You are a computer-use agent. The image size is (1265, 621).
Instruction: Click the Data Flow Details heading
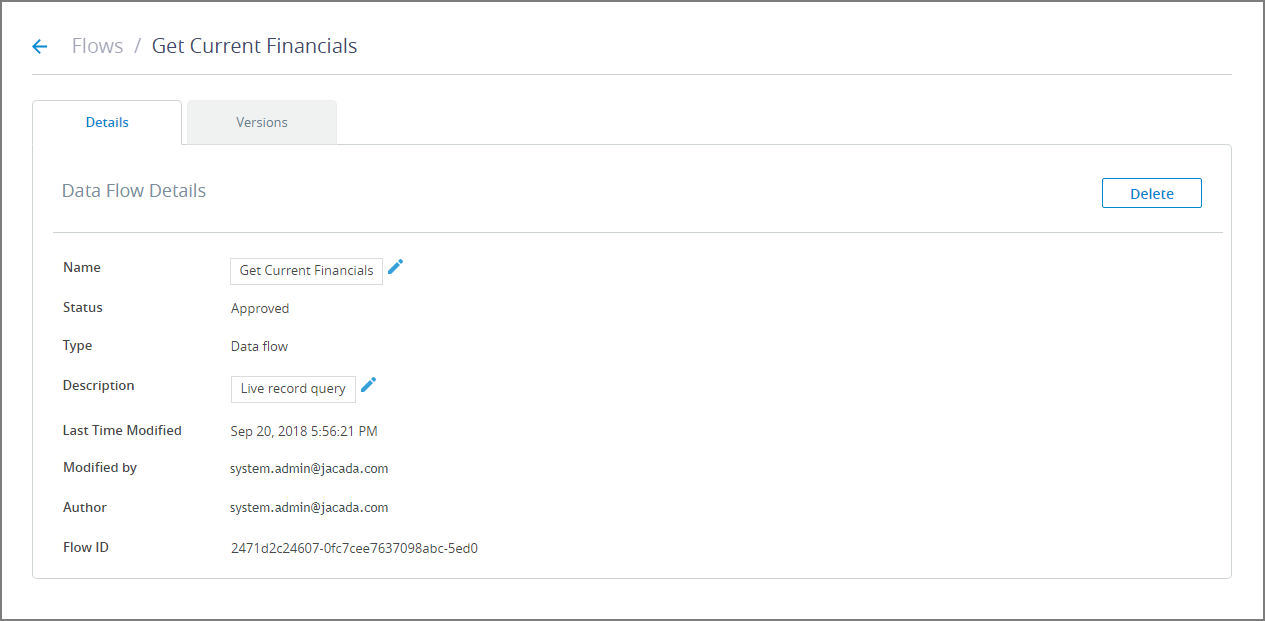coord(134,191)
